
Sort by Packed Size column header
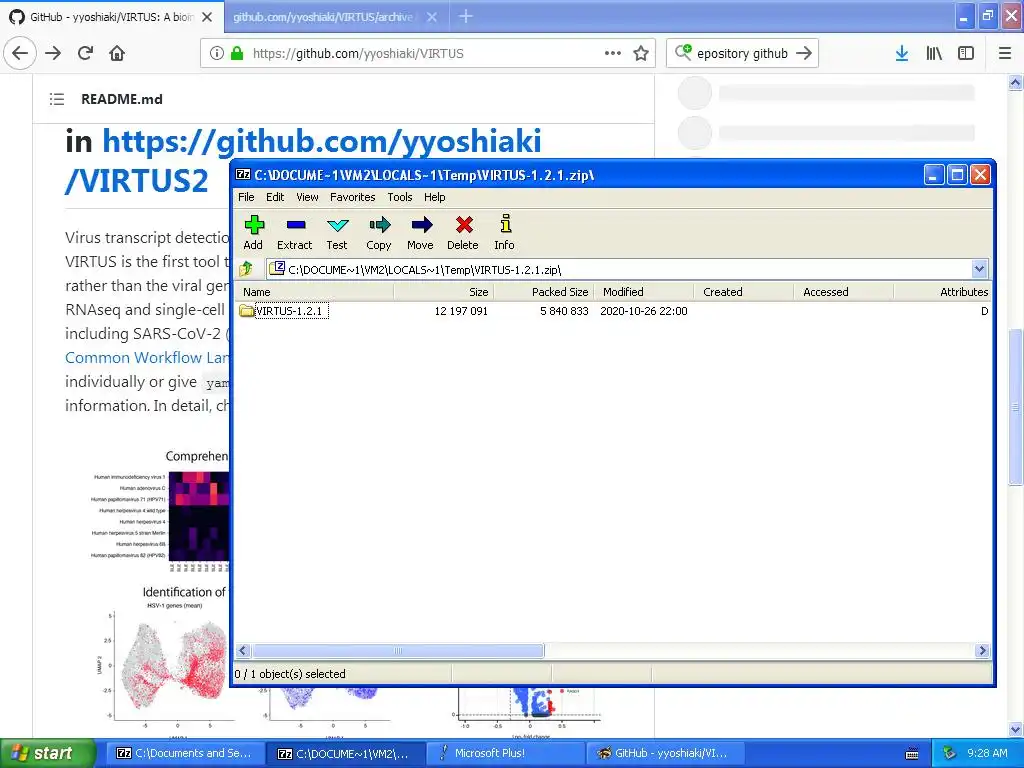pyautogui.click(x=543, y=292)
